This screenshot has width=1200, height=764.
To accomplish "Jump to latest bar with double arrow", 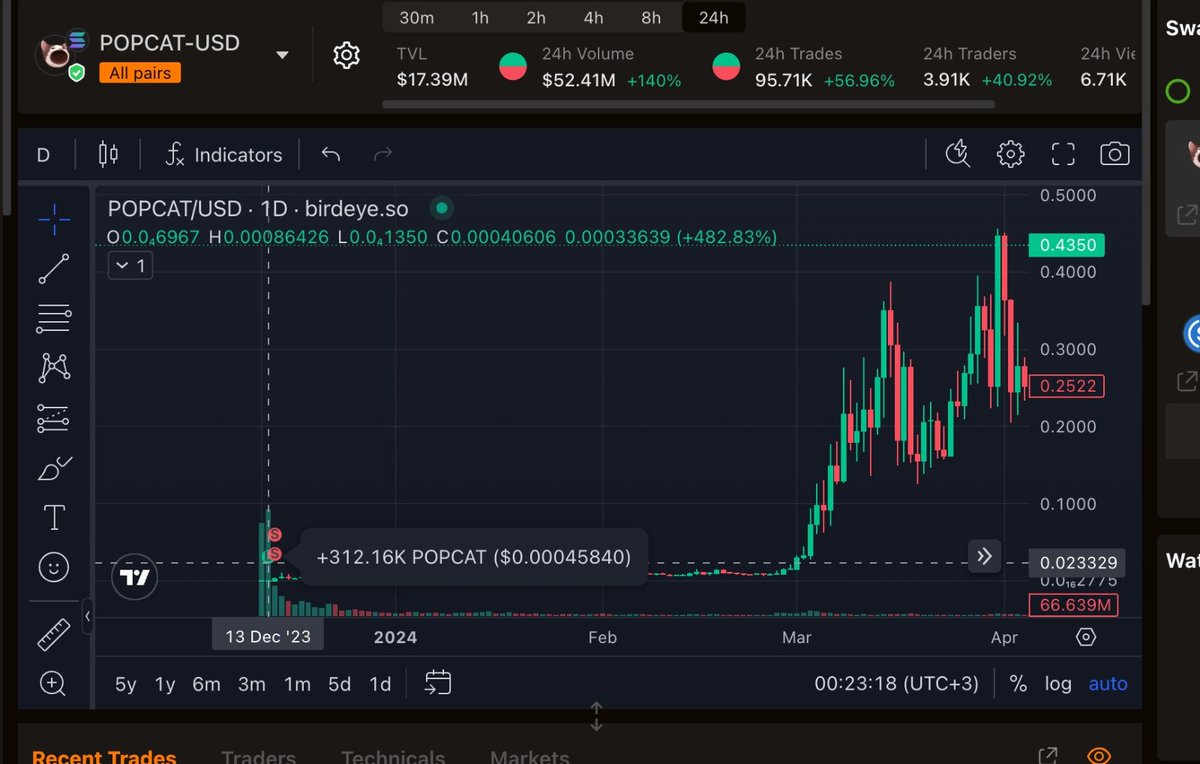I will [x=985, y=557].
